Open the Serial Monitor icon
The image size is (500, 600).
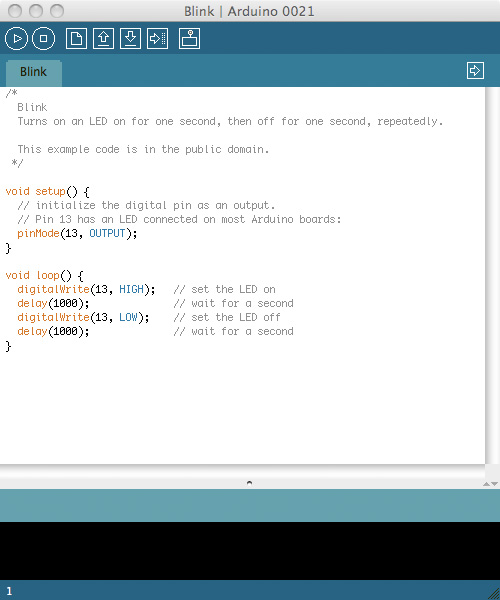tap(189, 39)
